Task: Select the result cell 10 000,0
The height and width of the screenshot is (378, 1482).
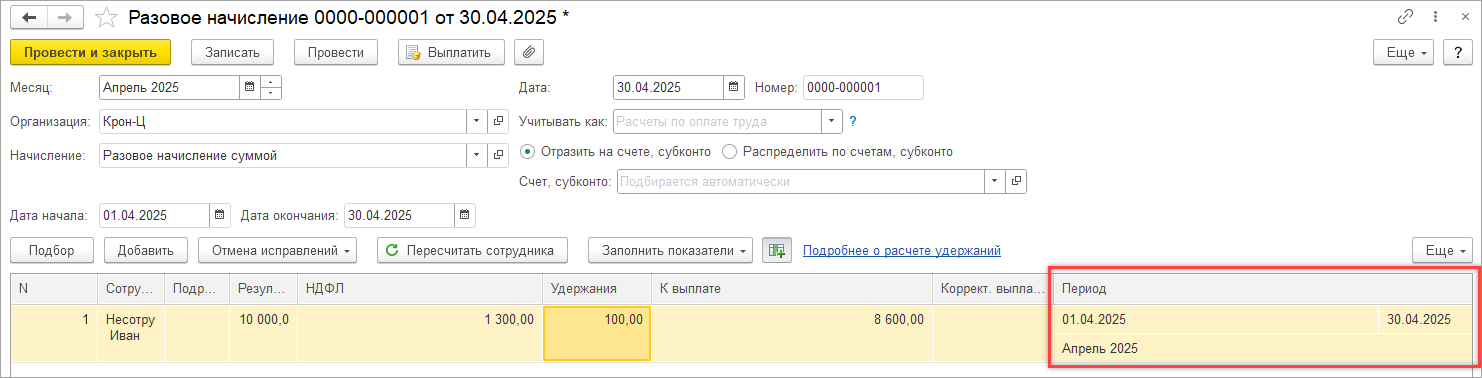Action: [263, 333]
